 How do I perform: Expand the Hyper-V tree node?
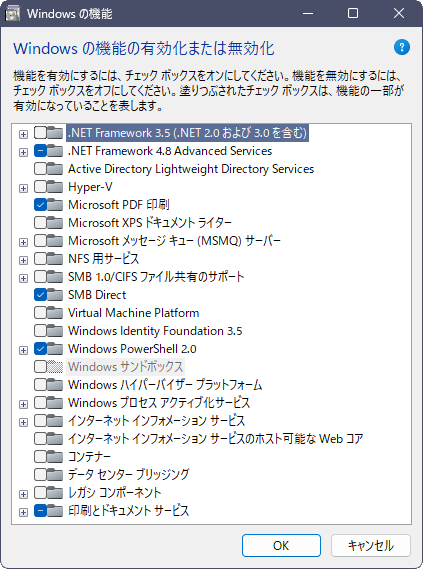click(24, 188)
